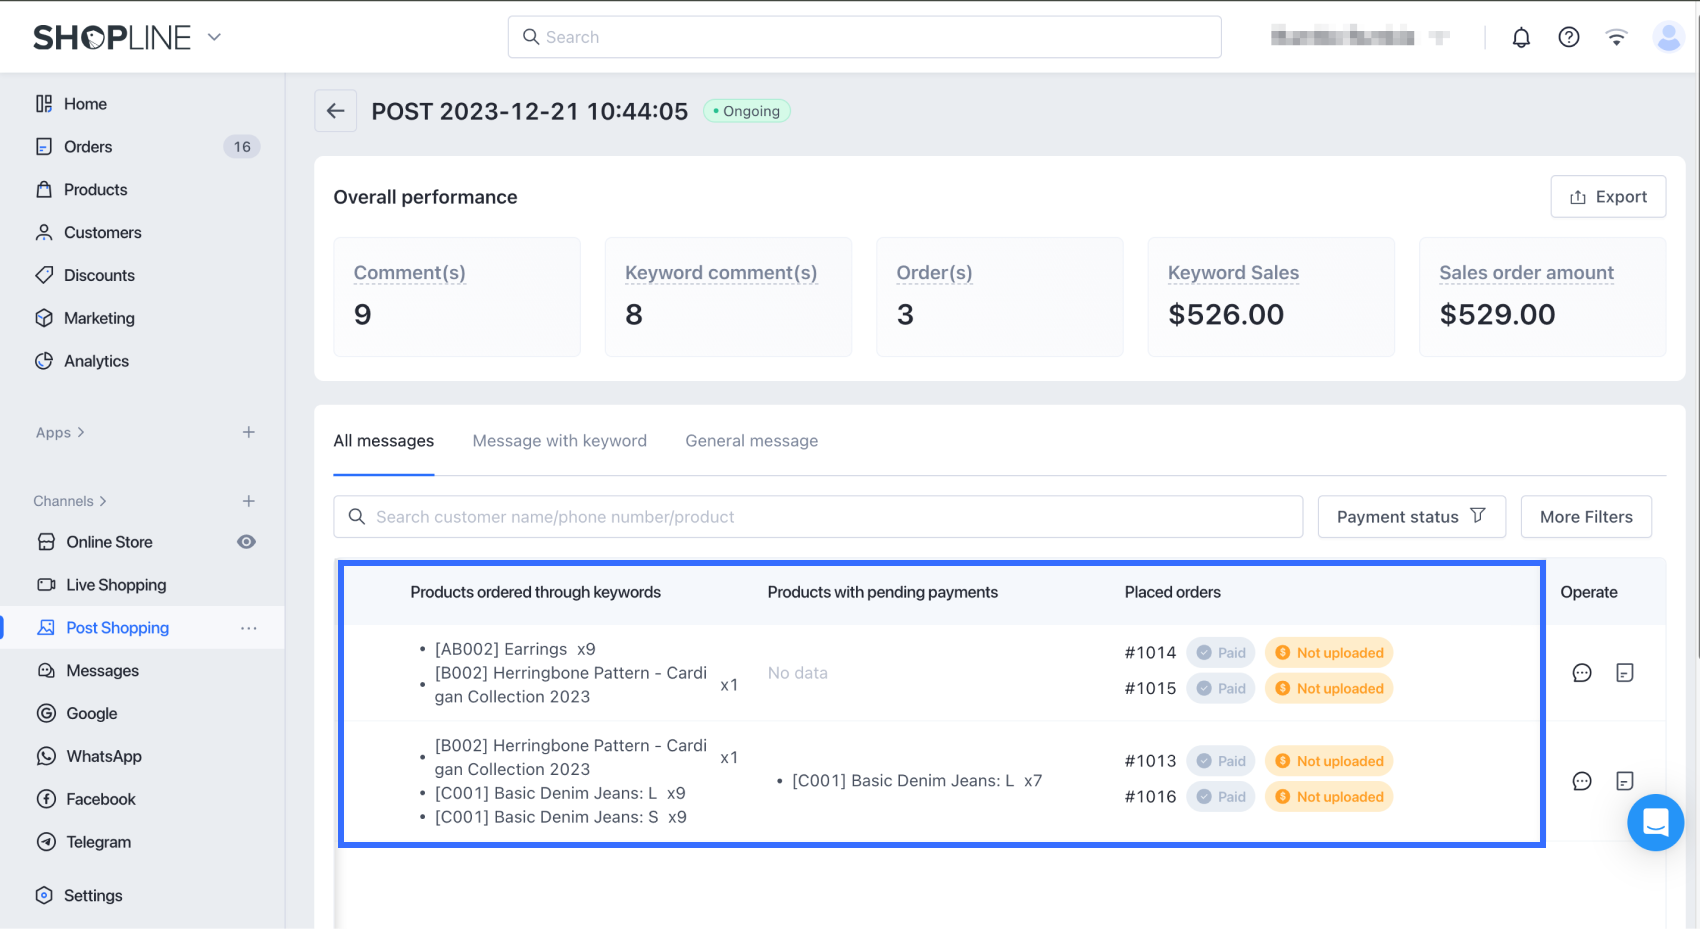Open the help question mark icon
The image size is (1700, 929).
[x=1569, y=38]
